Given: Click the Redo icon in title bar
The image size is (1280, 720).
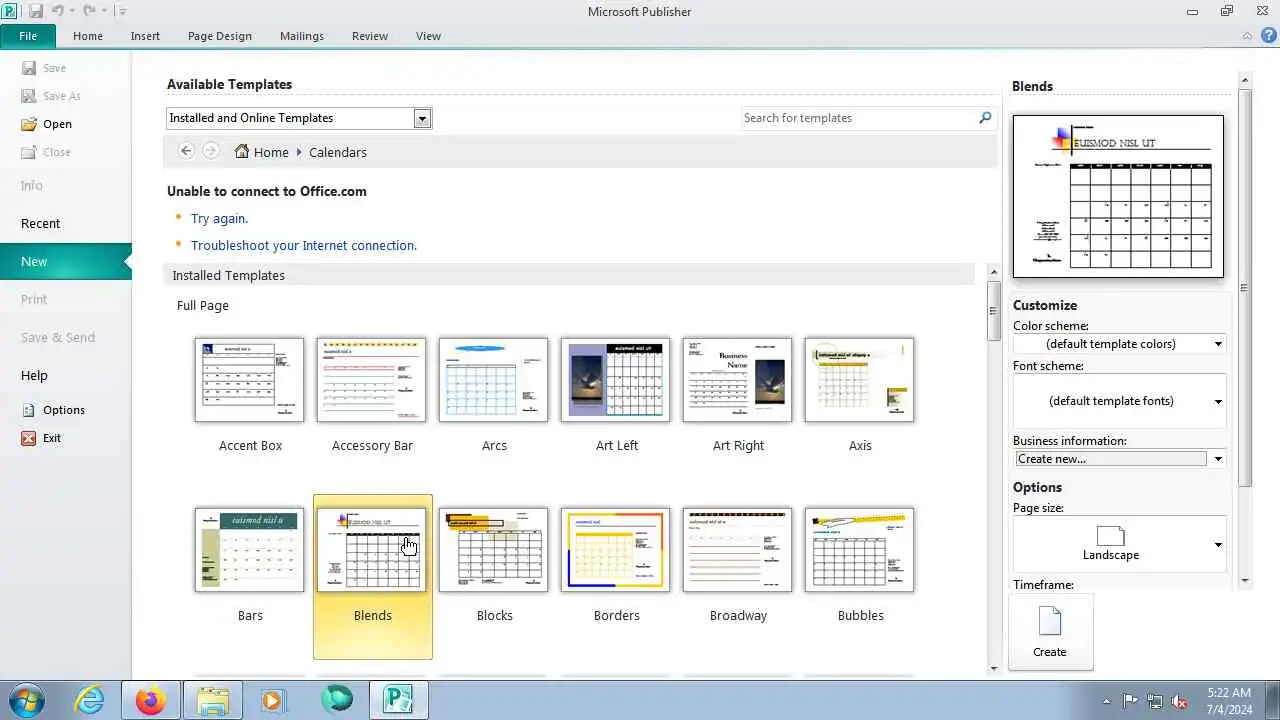Looking at the screenshot, I should (x=89, y=11).
